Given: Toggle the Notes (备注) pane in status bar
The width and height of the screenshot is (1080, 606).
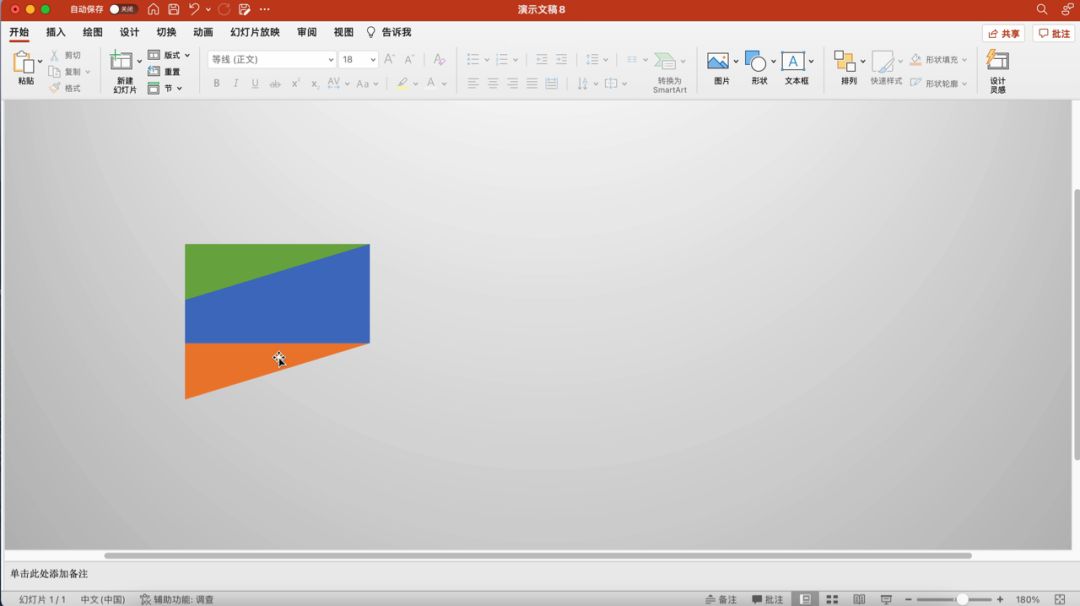Looking at the screenshot, I should tap(720, 599).
